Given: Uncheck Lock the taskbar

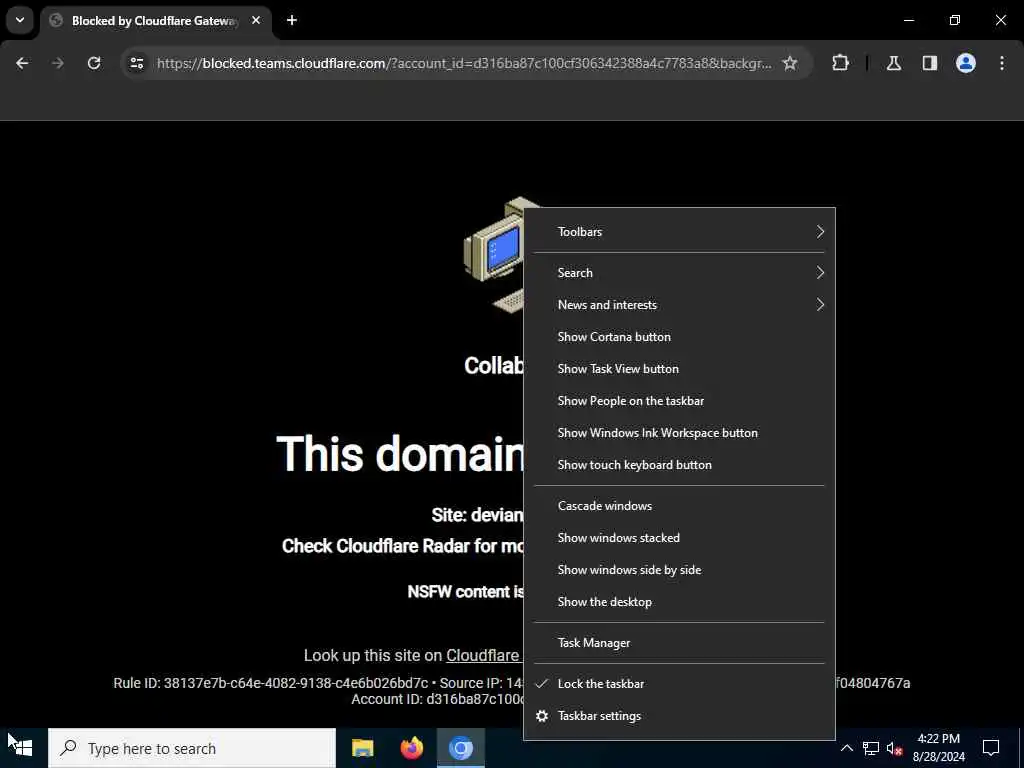Looking at the screenshot, I should point(679,684).
